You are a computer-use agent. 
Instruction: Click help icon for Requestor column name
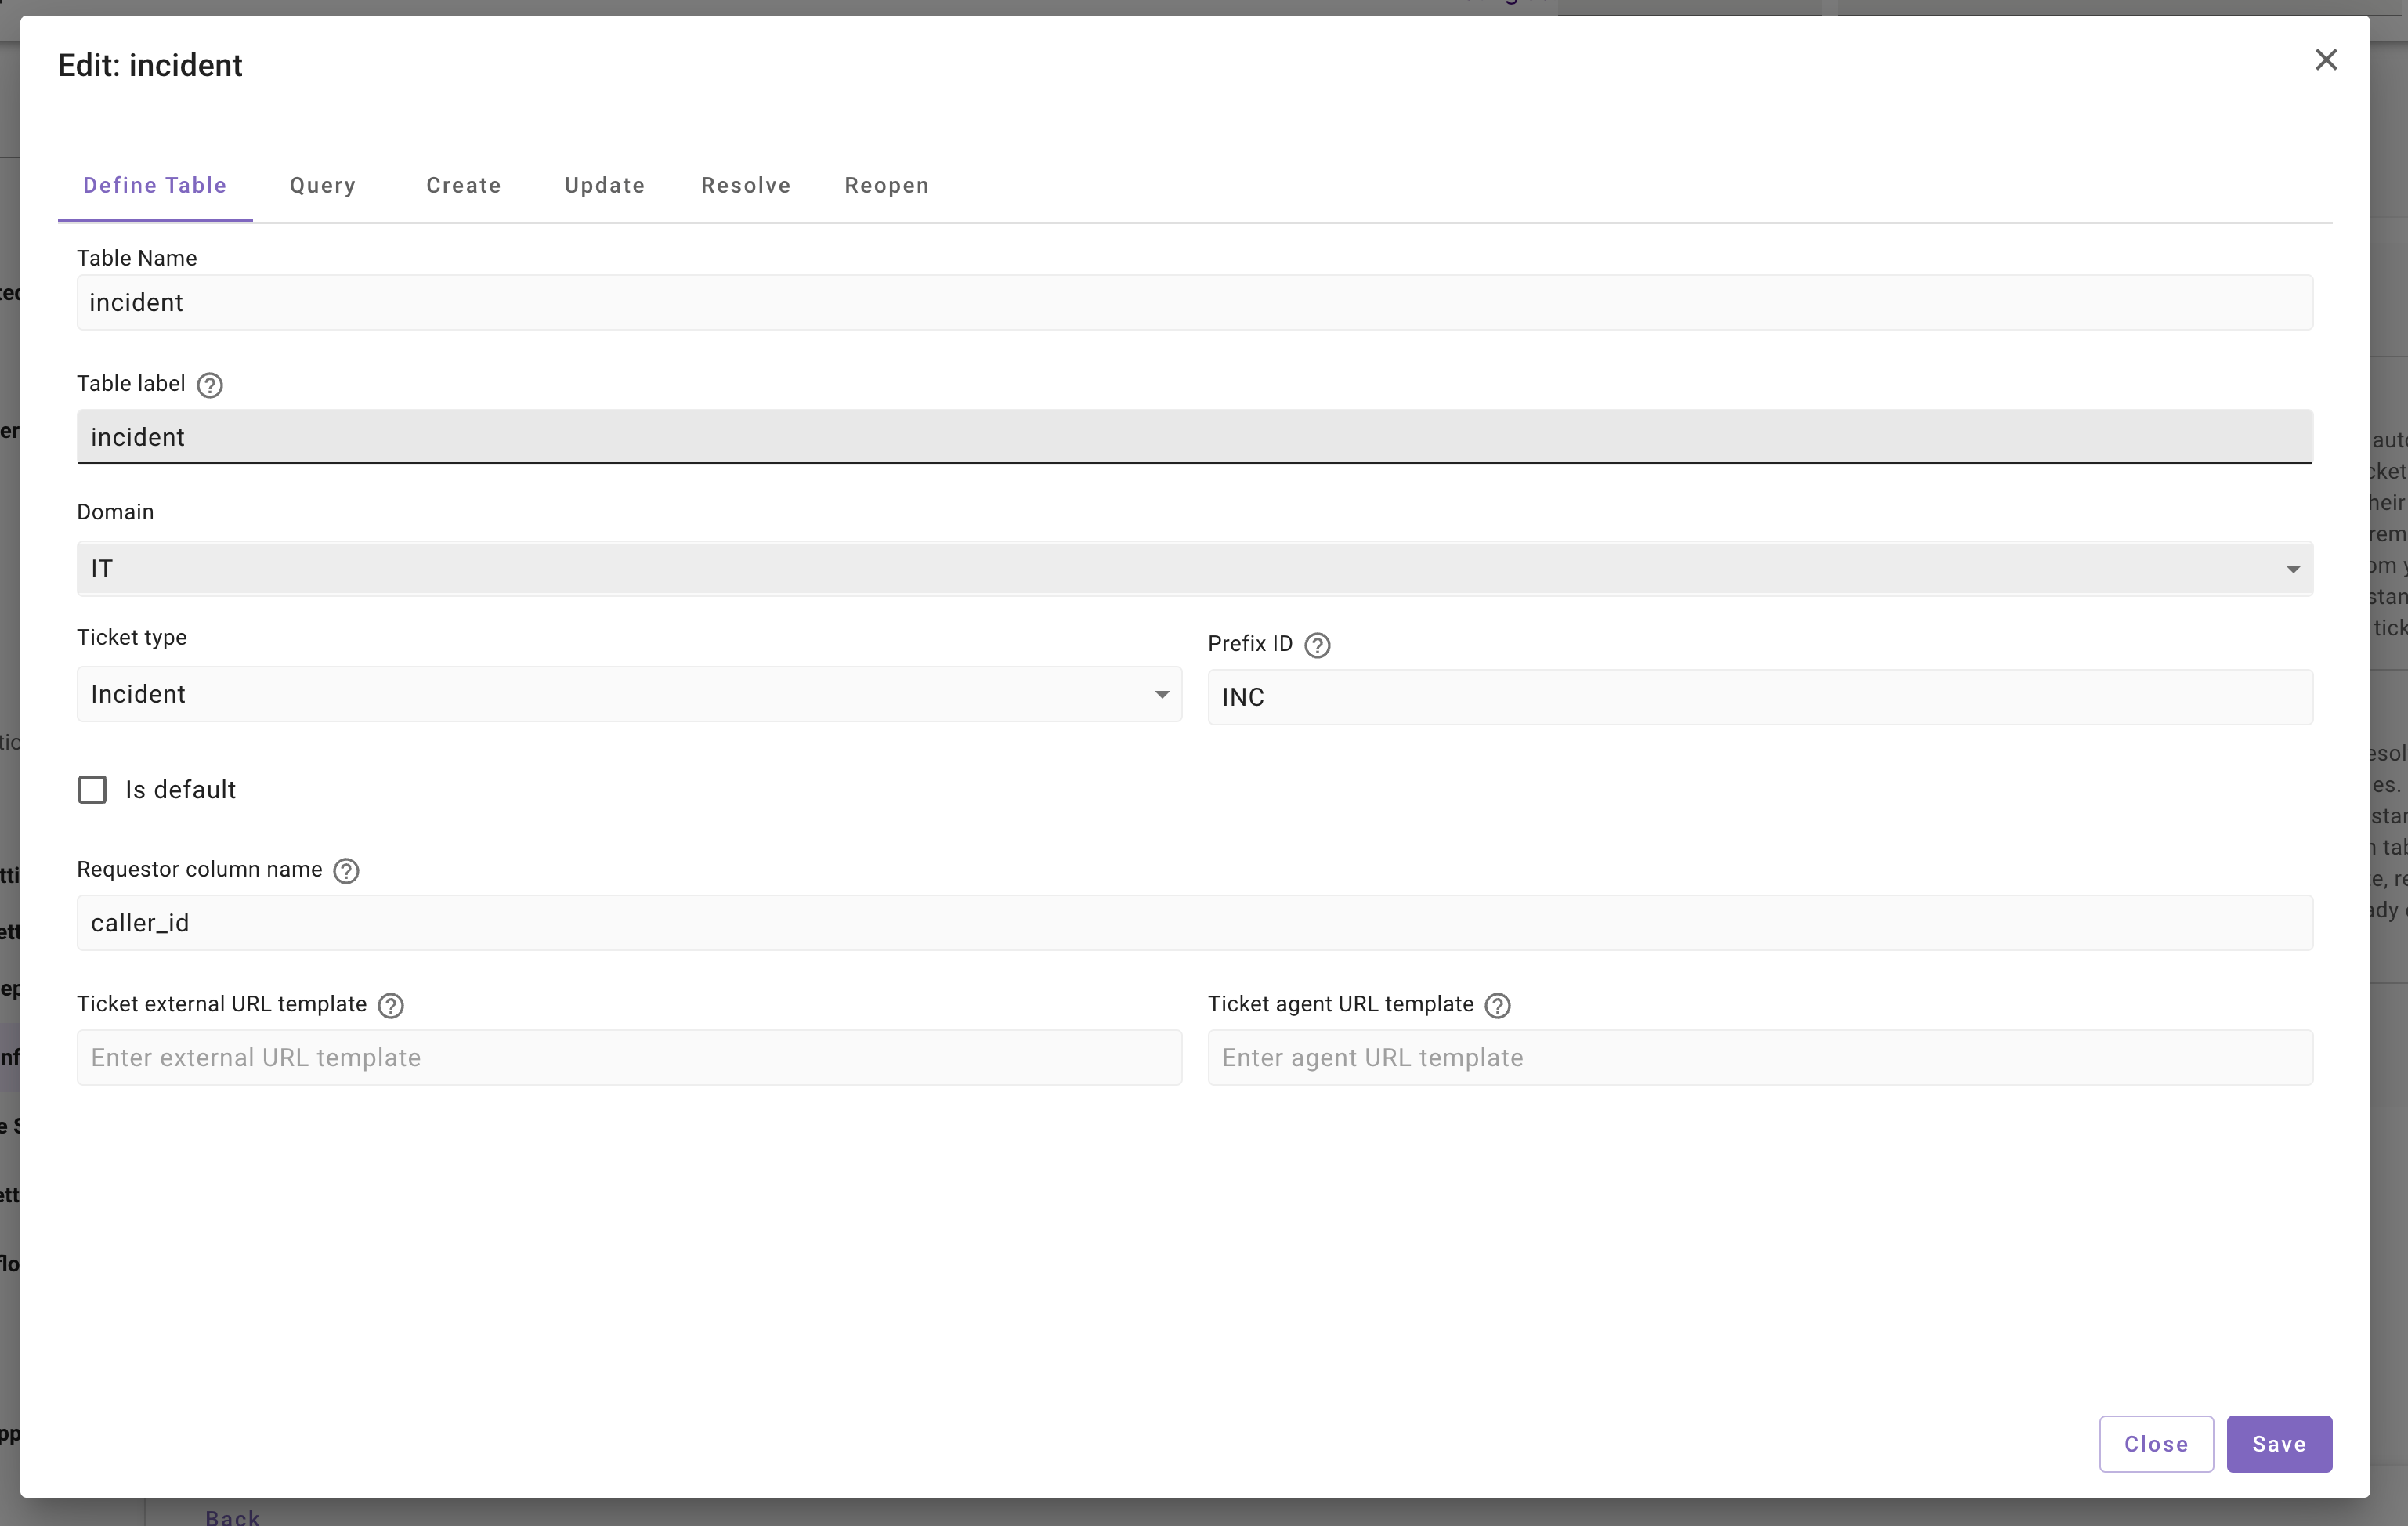pyautogui.click(x=346, y=870)
